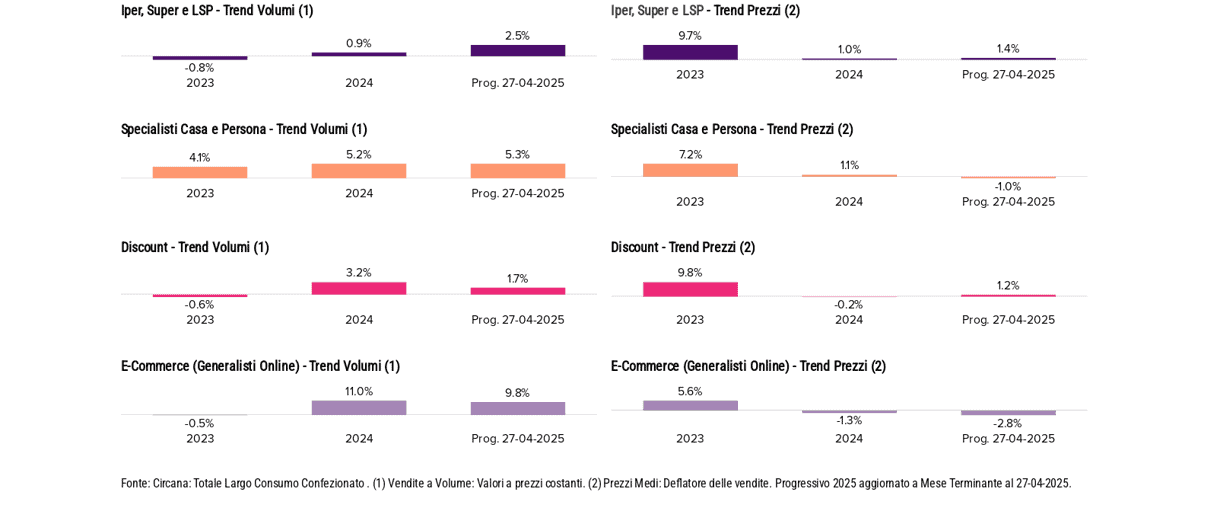Select the 1.7% Discount Volumi Prog. bar

pyautogui.click(x=517, y=291)
